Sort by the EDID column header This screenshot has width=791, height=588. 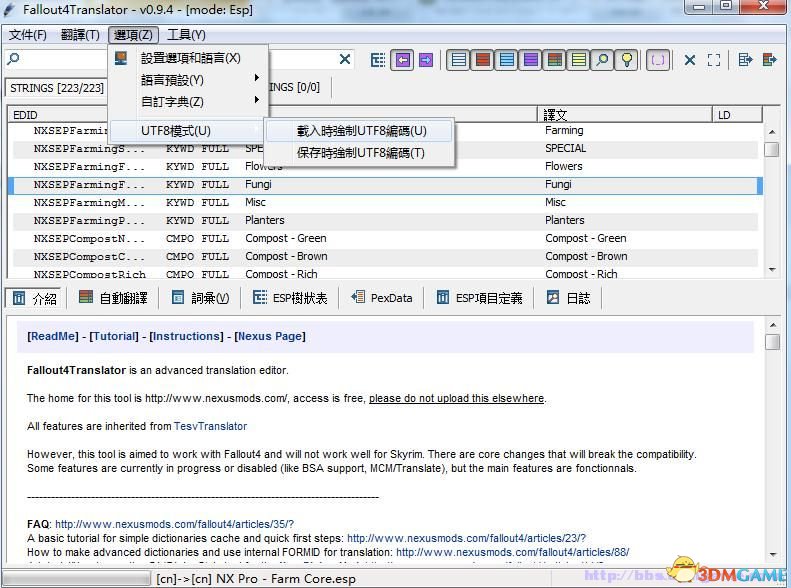click(x=25, y=115)
